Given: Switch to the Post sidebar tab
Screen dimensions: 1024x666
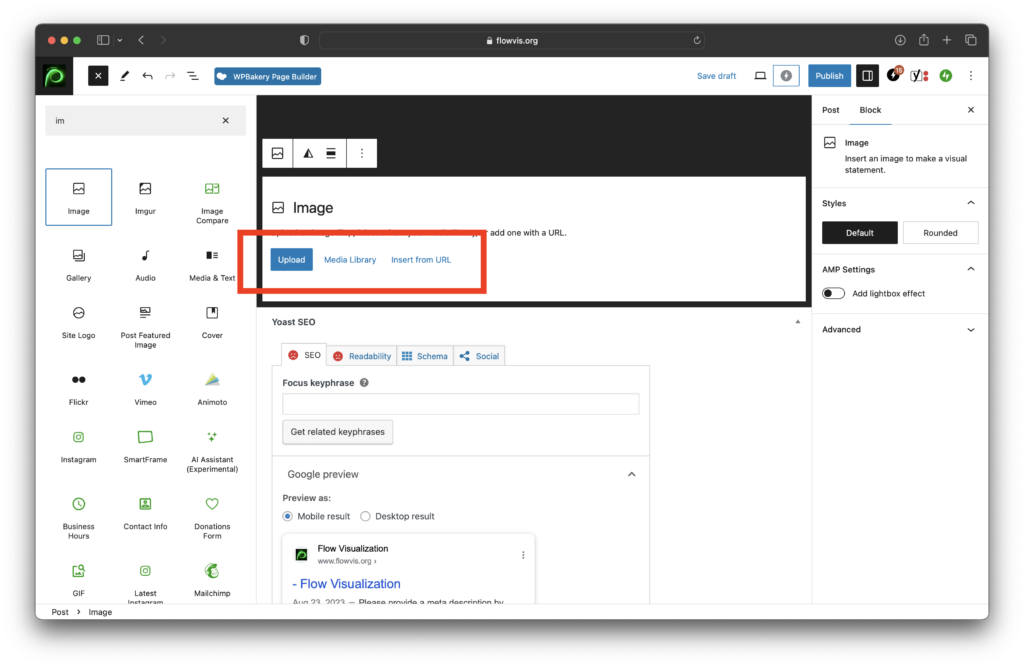Looking at the screenshot, I should [831, 110].
